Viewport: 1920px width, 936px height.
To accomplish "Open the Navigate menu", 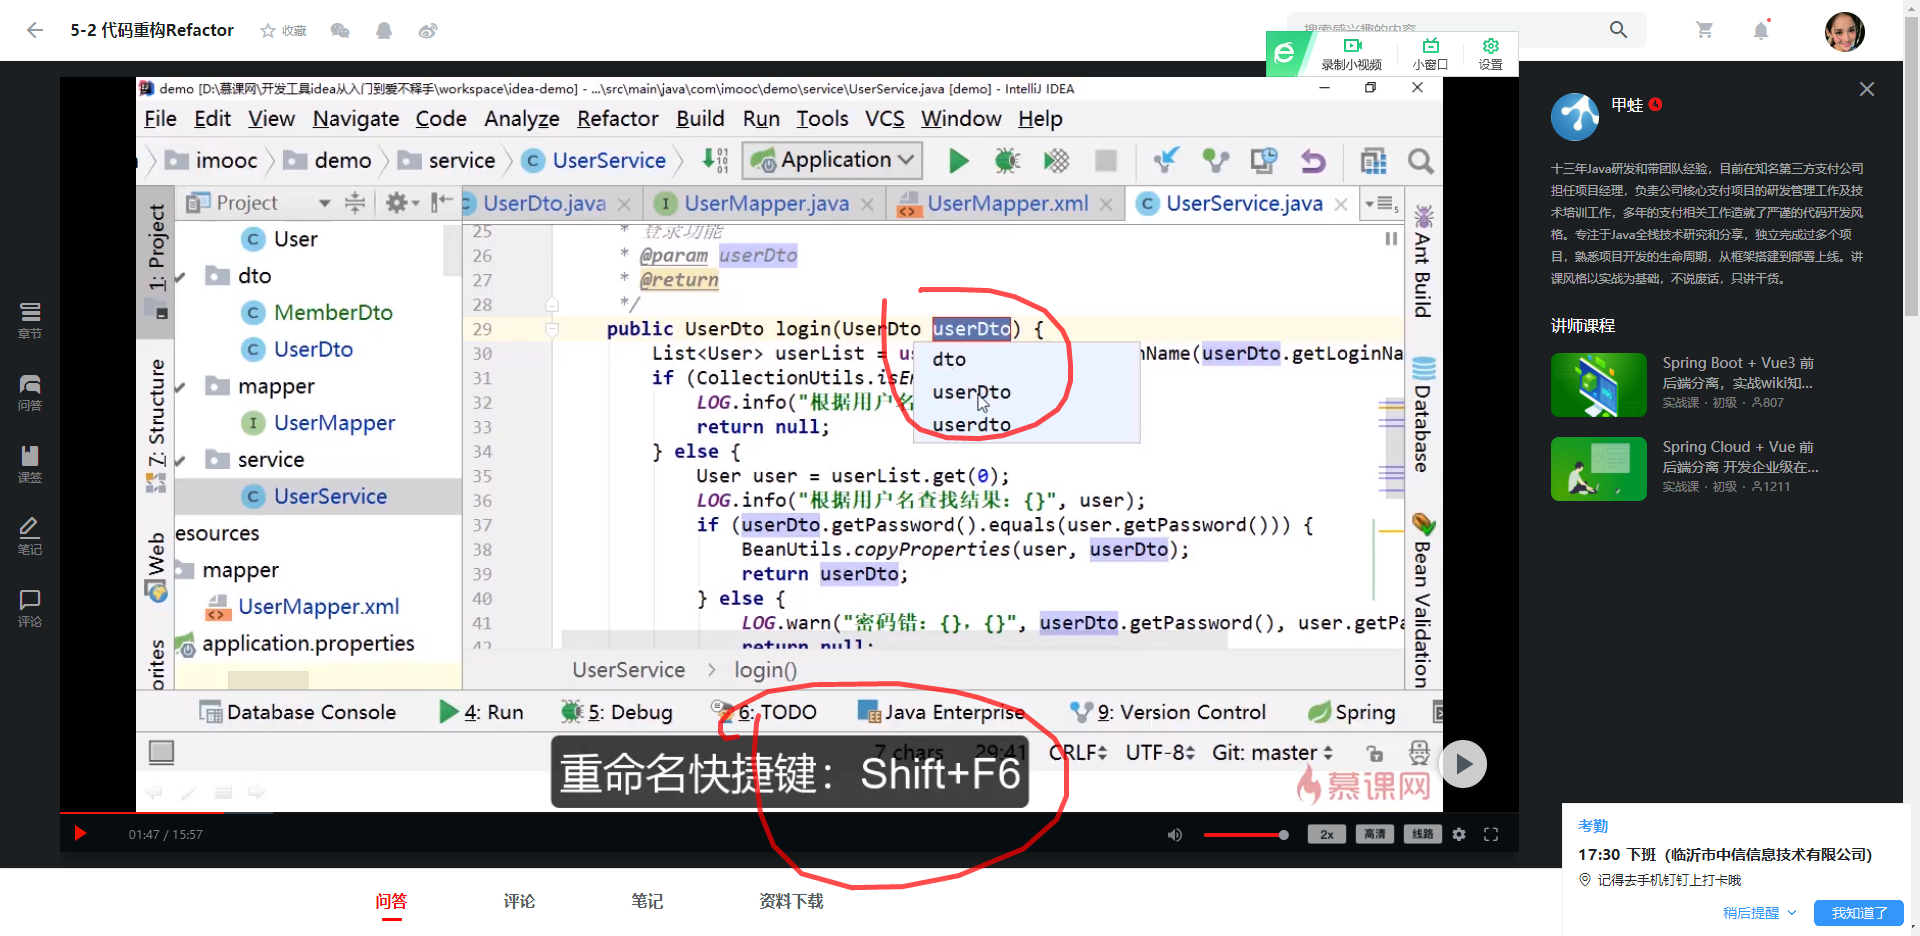I will pyautogui.click(x=356, y=119).
